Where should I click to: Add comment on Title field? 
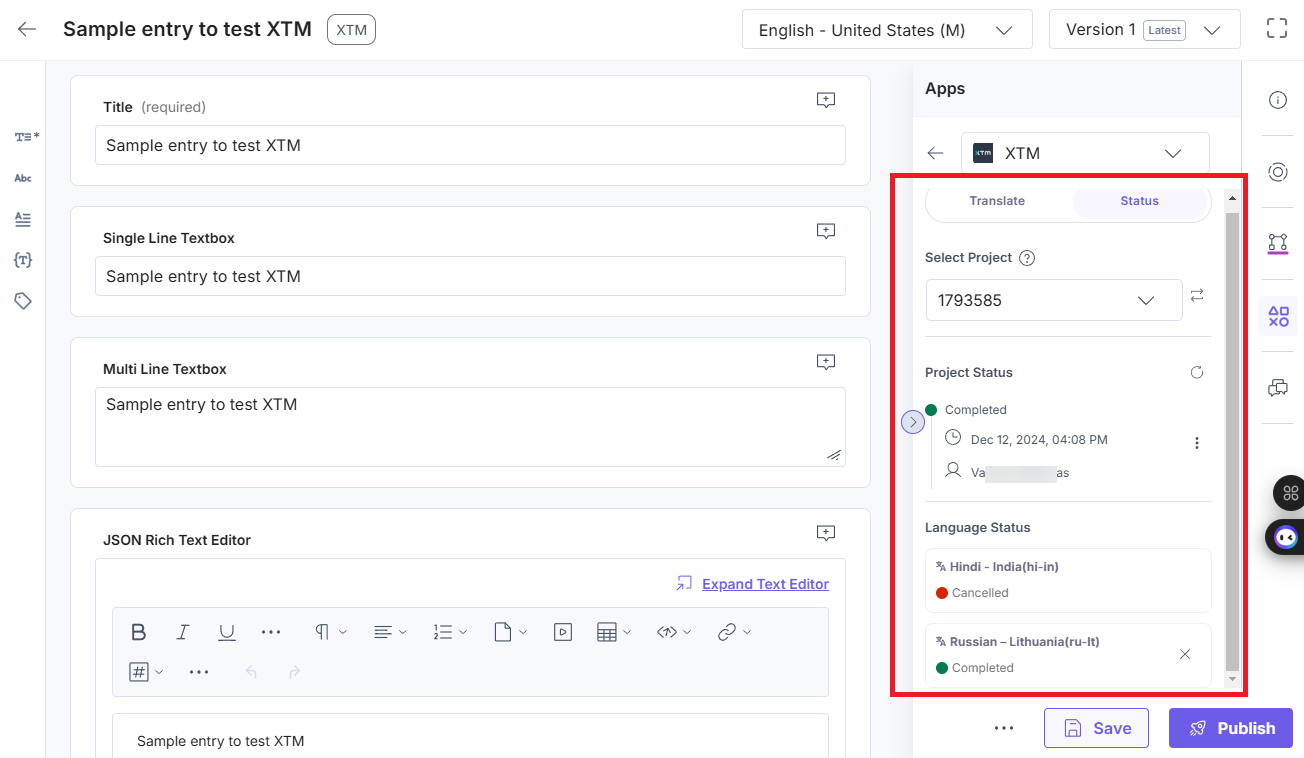(826, 100)
